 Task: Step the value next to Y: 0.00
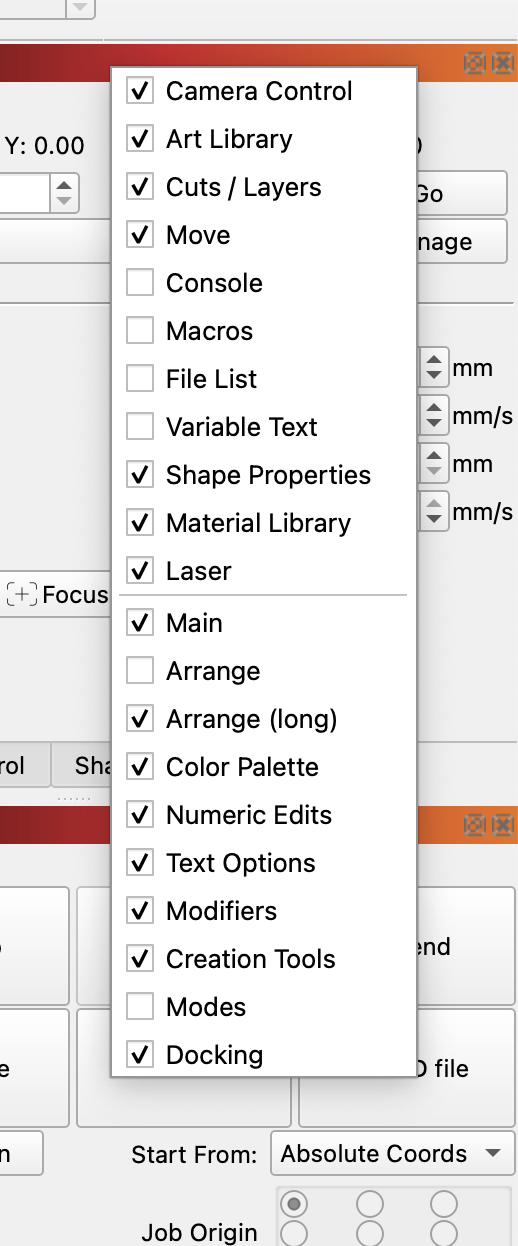click(x=64, y=193)
